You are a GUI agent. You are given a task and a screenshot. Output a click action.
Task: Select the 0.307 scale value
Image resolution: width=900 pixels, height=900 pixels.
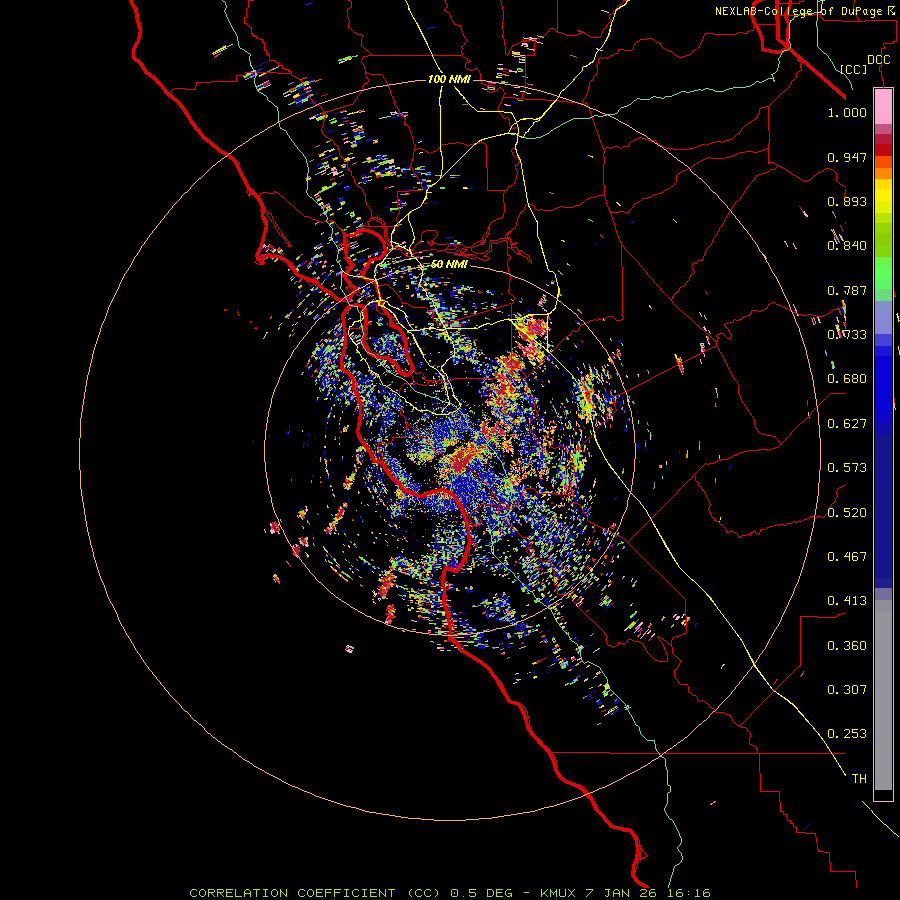point(847,690)
